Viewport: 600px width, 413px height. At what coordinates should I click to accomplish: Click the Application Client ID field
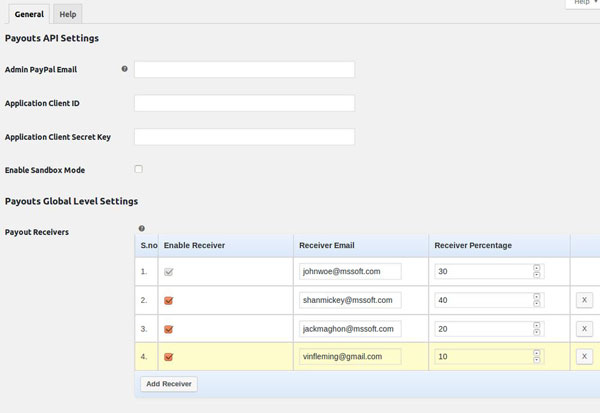pyautogui.click(x=245, y=103)
